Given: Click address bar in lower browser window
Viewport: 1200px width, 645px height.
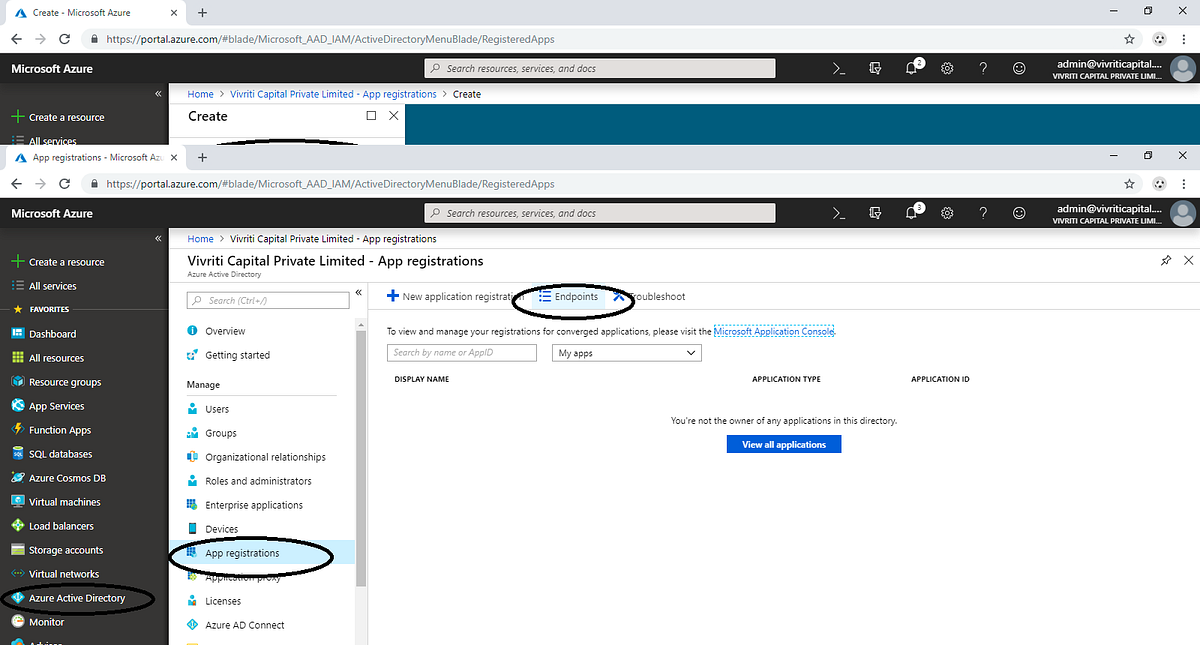Looking at the screenshot, I should coord(600,184).
